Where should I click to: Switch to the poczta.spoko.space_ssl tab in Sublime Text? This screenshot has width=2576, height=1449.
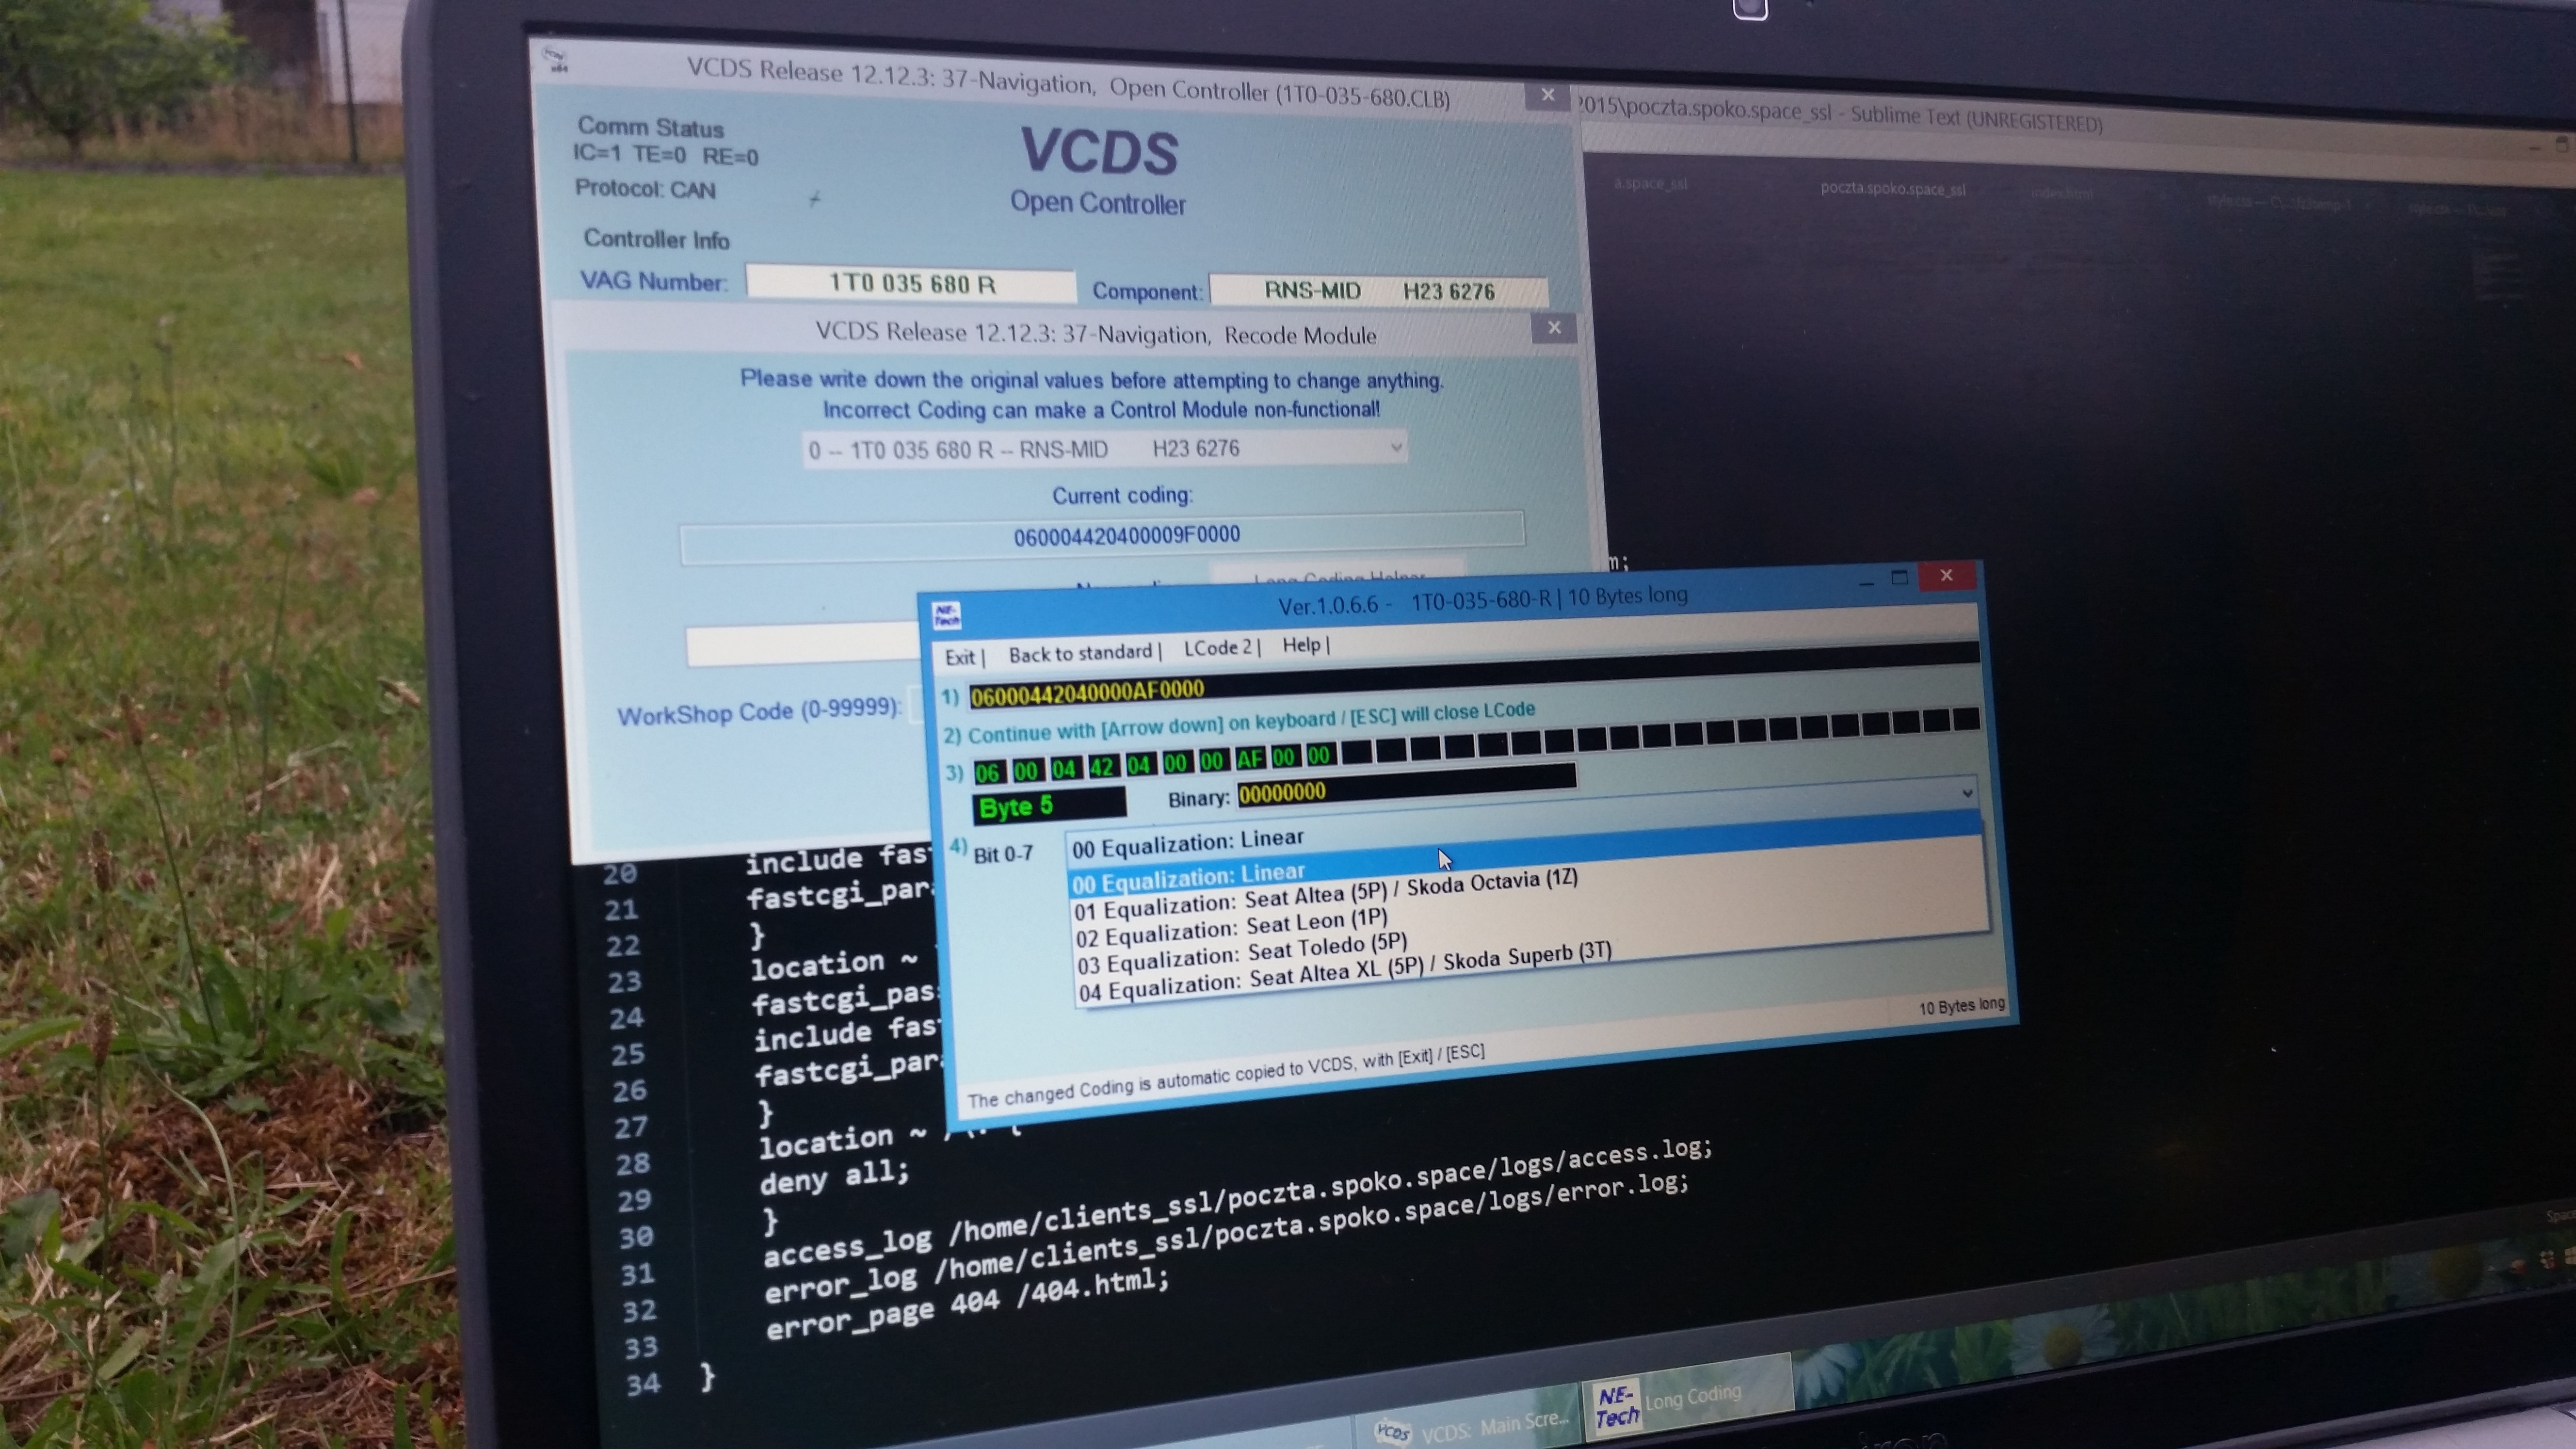[x=1892, y=188]
